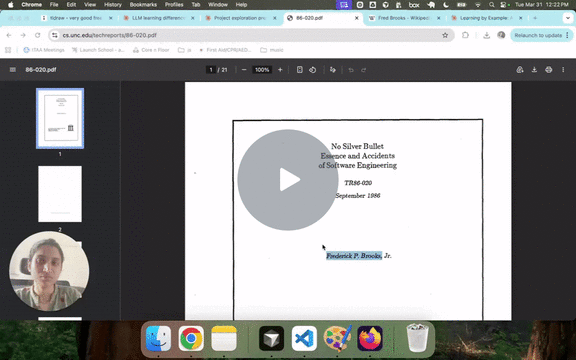The image size is (576, 360).
Task: Click the Fit to page icon
Action: [300, 70]
